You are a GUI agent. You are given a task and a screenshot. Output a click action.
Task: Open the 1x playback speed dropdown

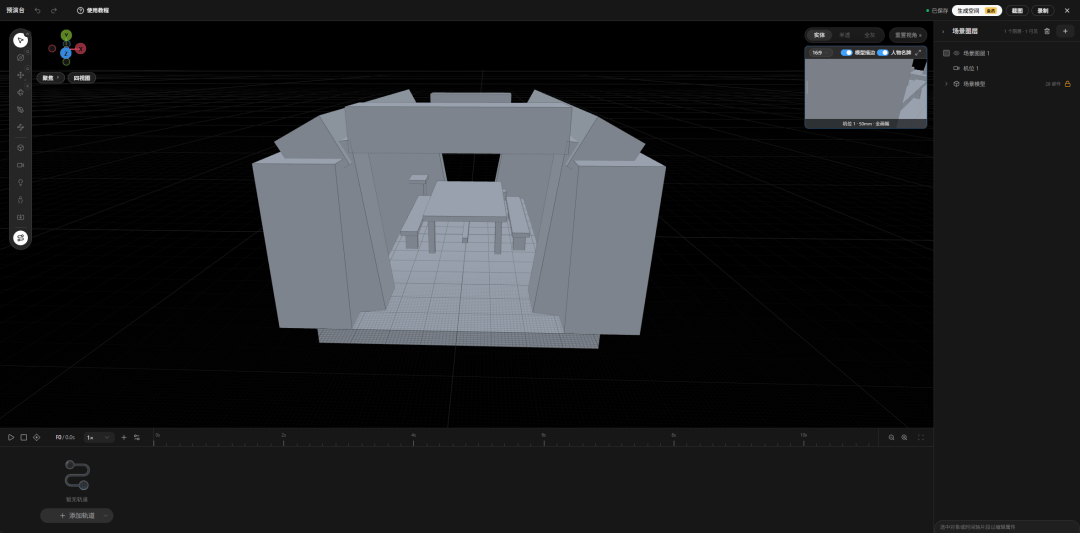click(x=99, y=437)
